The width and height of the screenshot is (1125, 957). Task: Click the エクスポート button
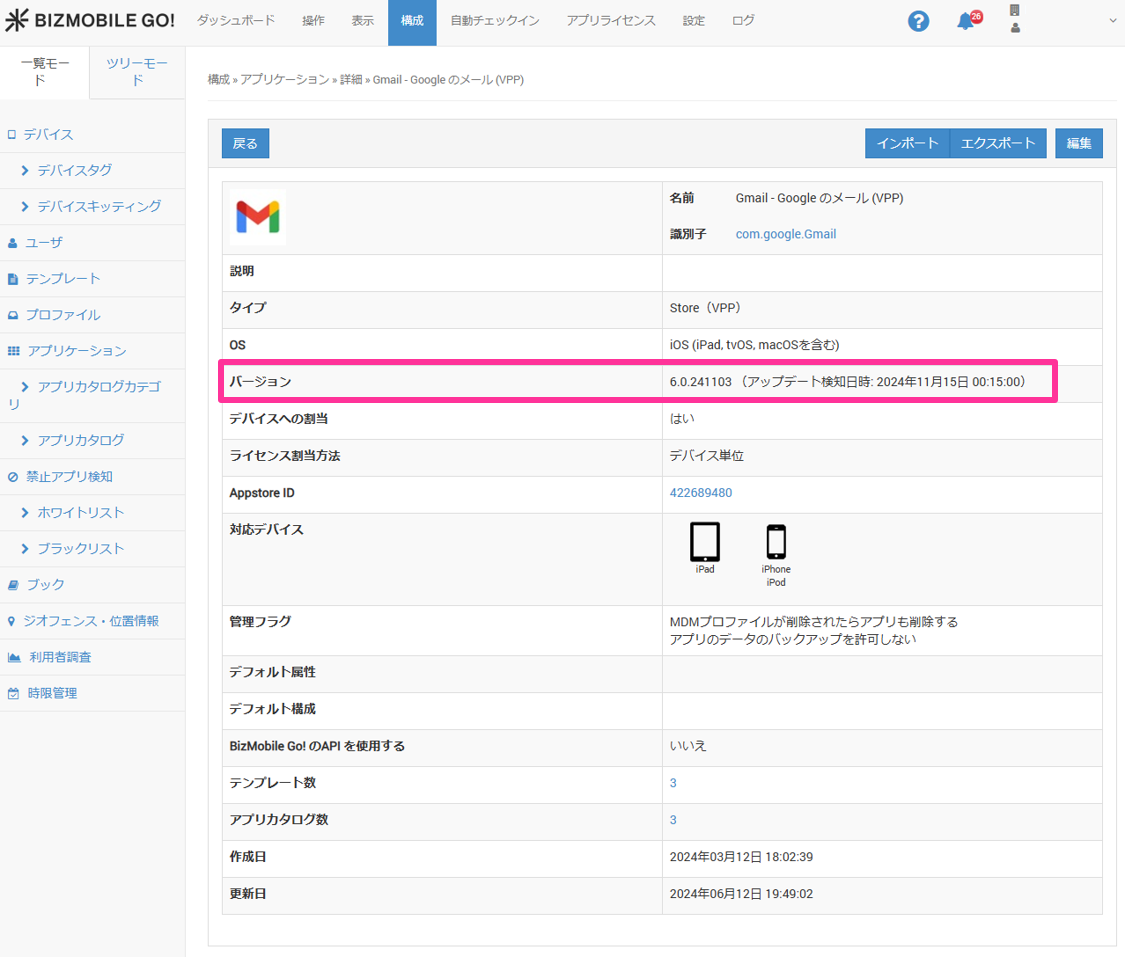pyautogui.click(x=997, y=143)
